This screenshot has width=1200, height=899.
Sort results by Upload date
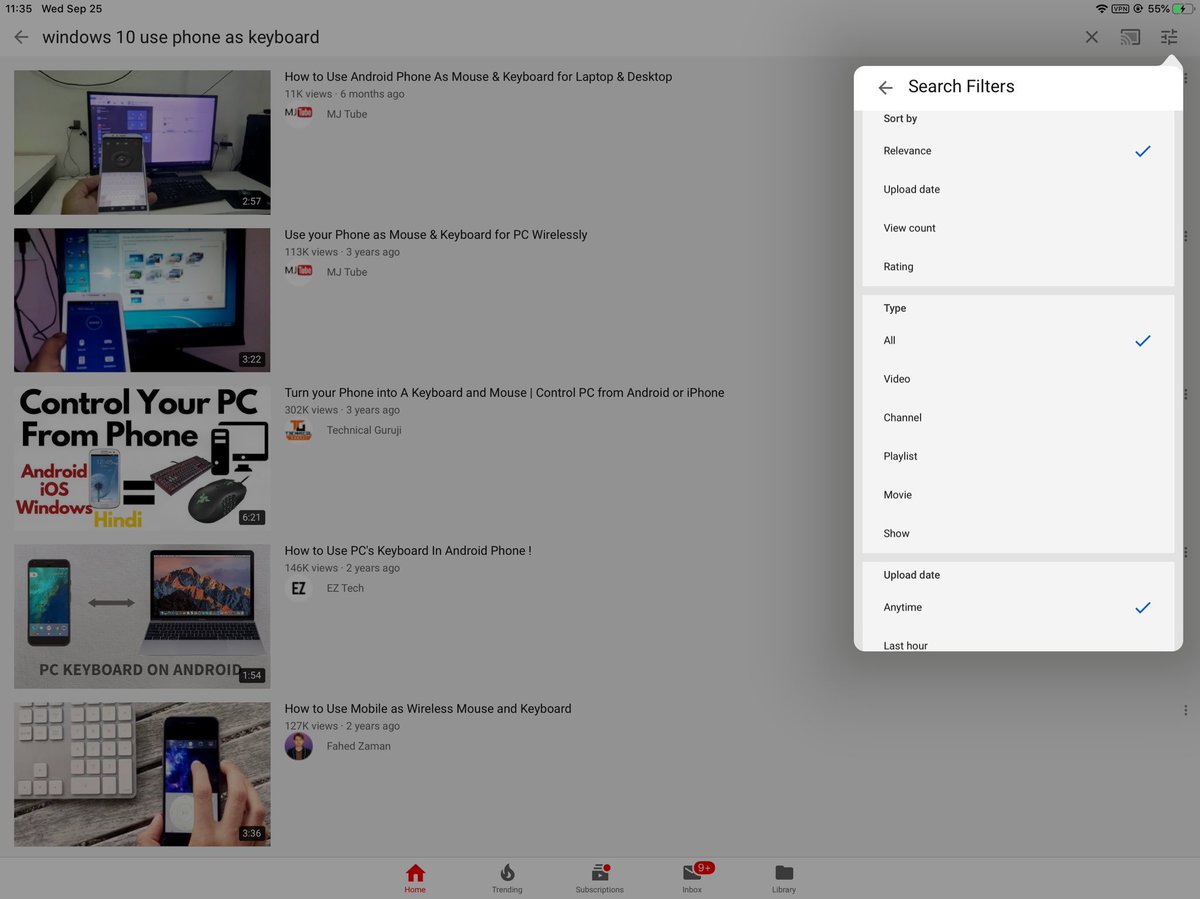[1018, 190]
